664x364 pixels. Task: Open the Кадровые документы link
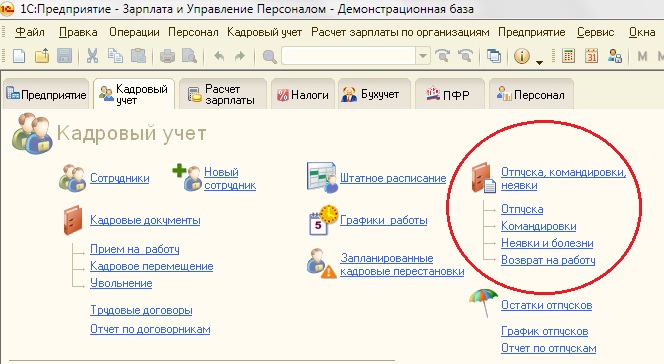point(145,220)
